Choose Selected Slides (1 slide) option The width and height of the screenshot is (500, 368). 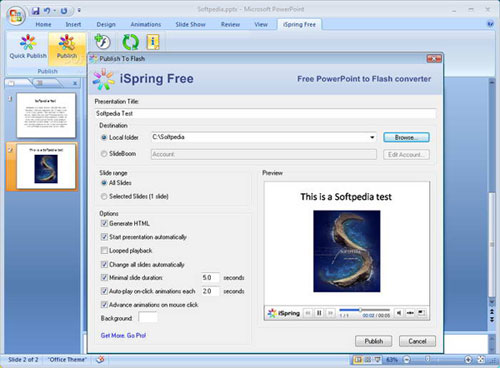pyautogui.click(x=104, y=196)
